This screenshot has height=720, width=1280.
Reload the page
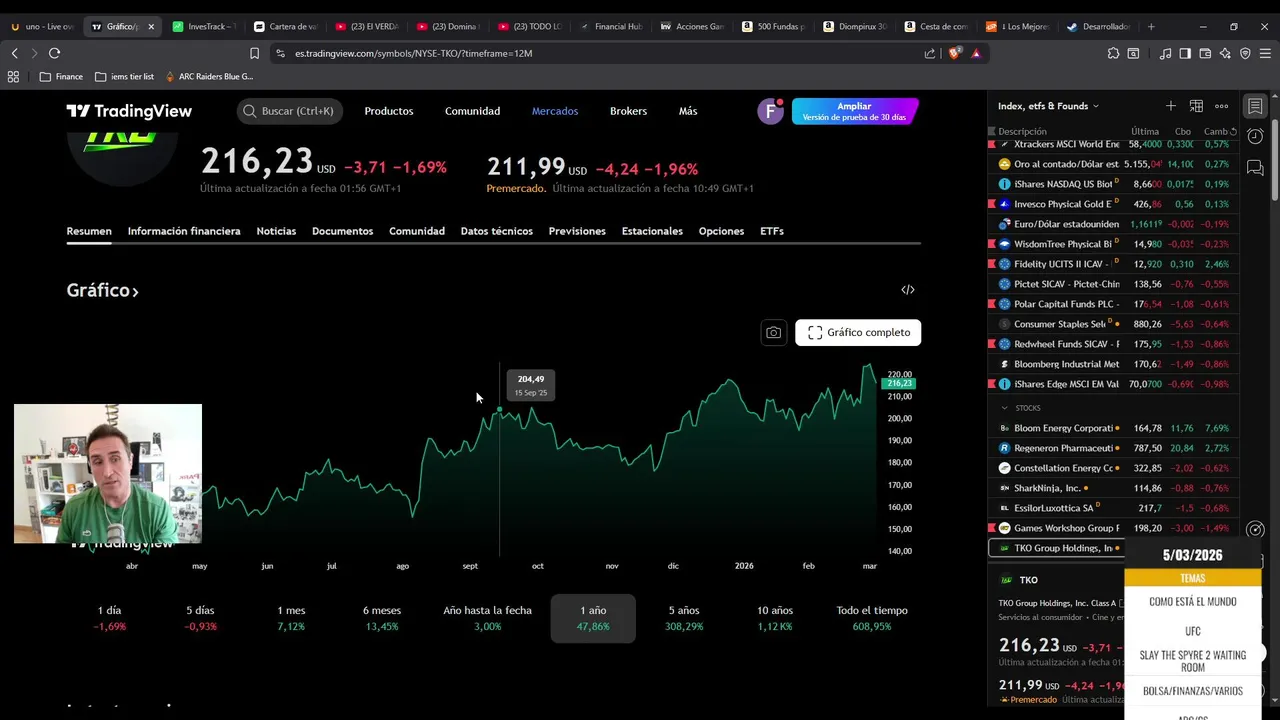pos(54,53)
